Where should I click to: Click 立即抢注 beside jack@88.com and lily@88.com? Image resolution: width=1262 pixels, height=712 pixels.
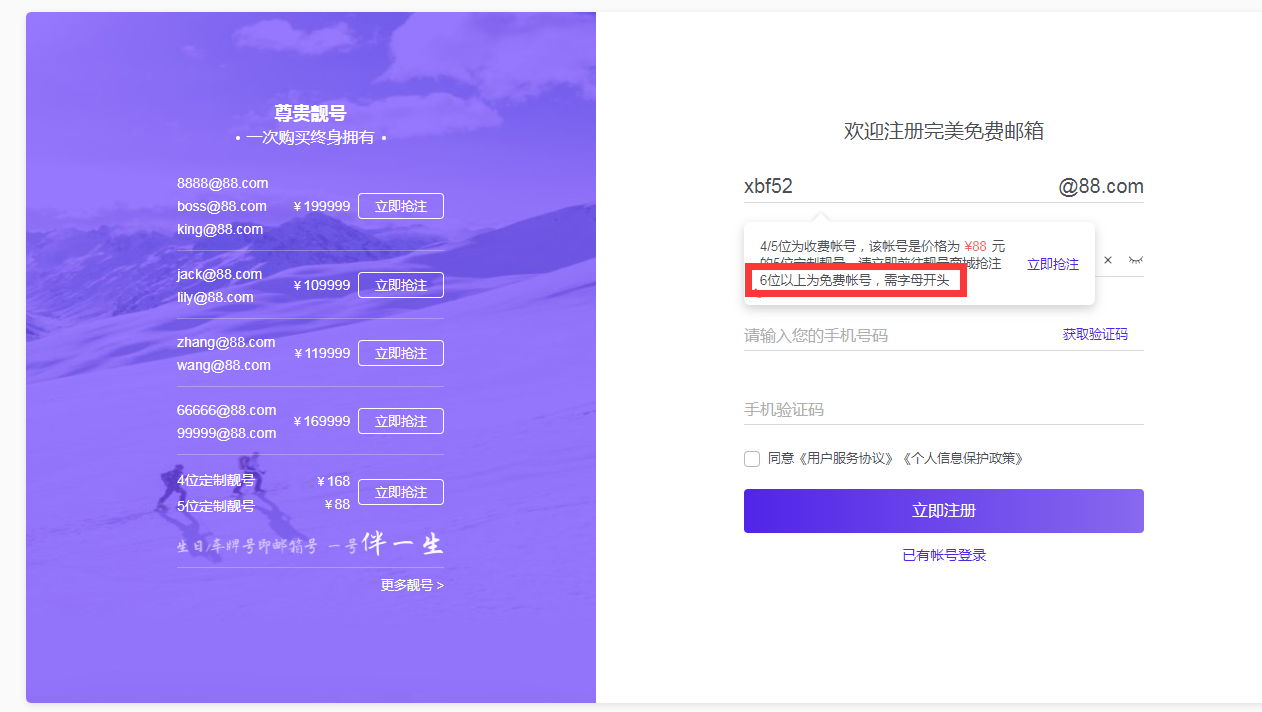(400, 285)
